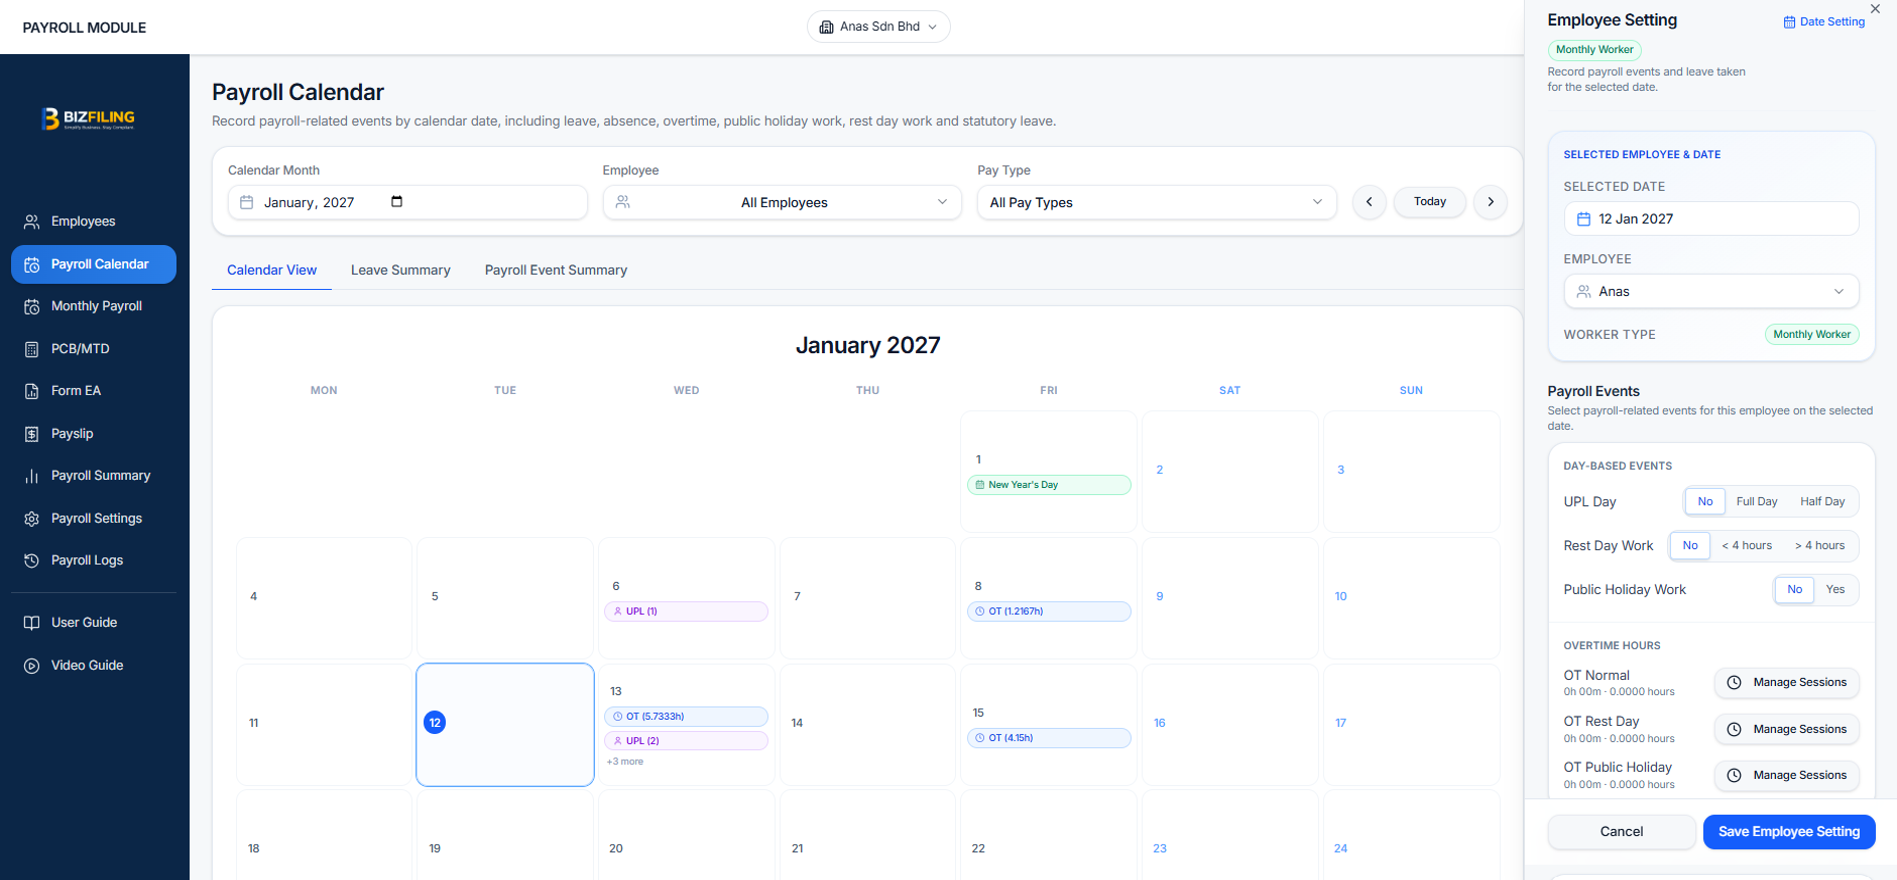The width and height of the screenshot is (1897, 880).
Task: Click the Selected Date 12 Jan 2027 field
Action: click(1711, 219)
